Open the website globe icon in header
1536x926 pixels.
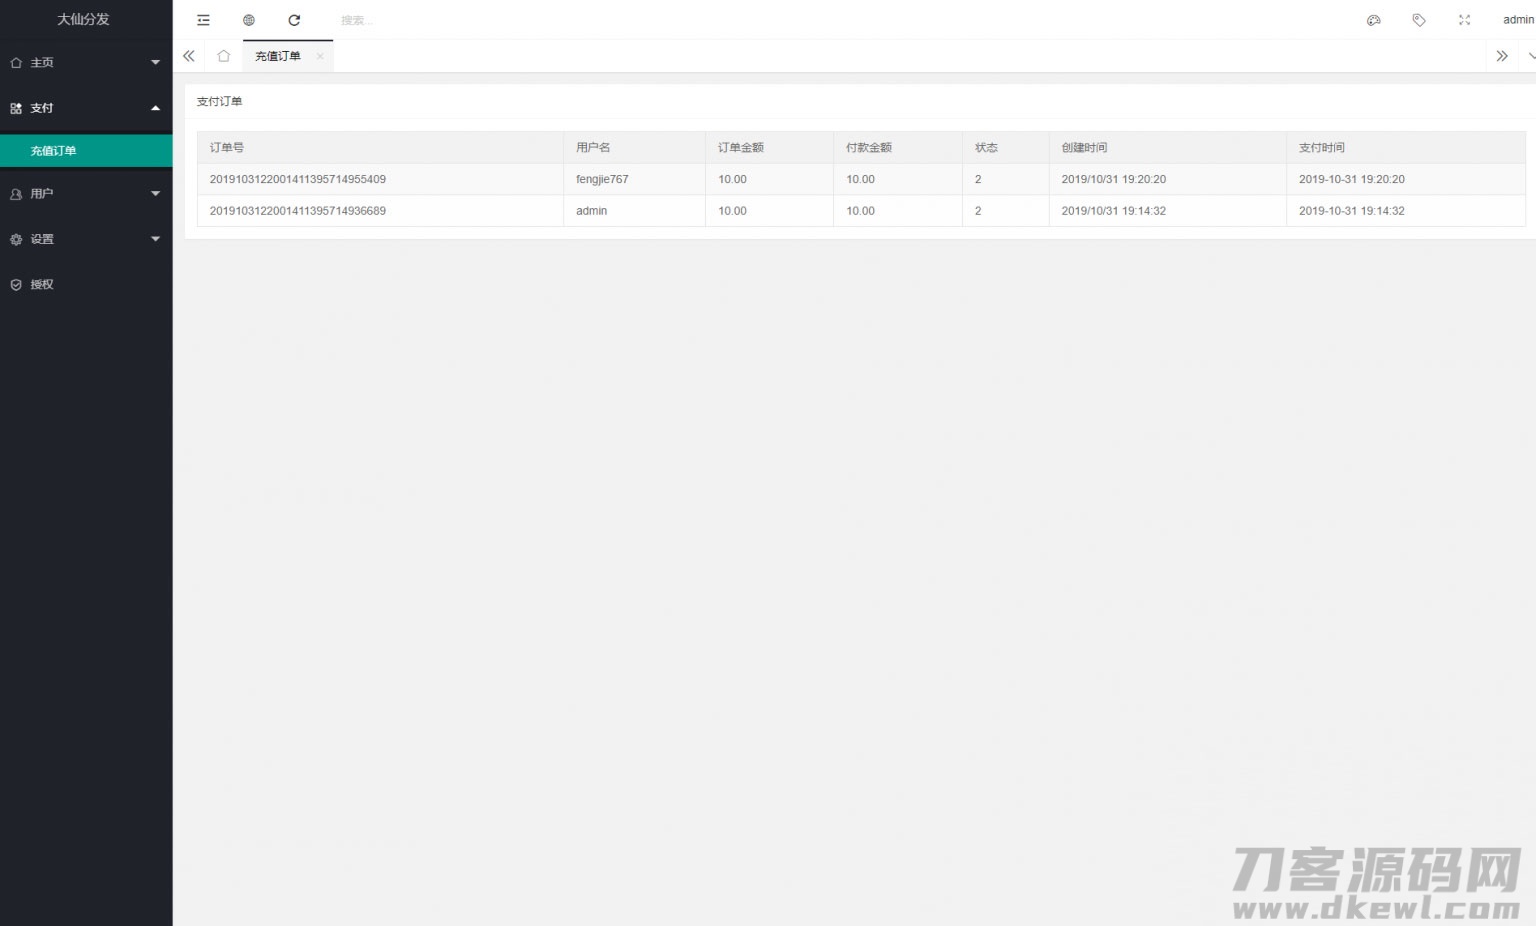(249, 20)
